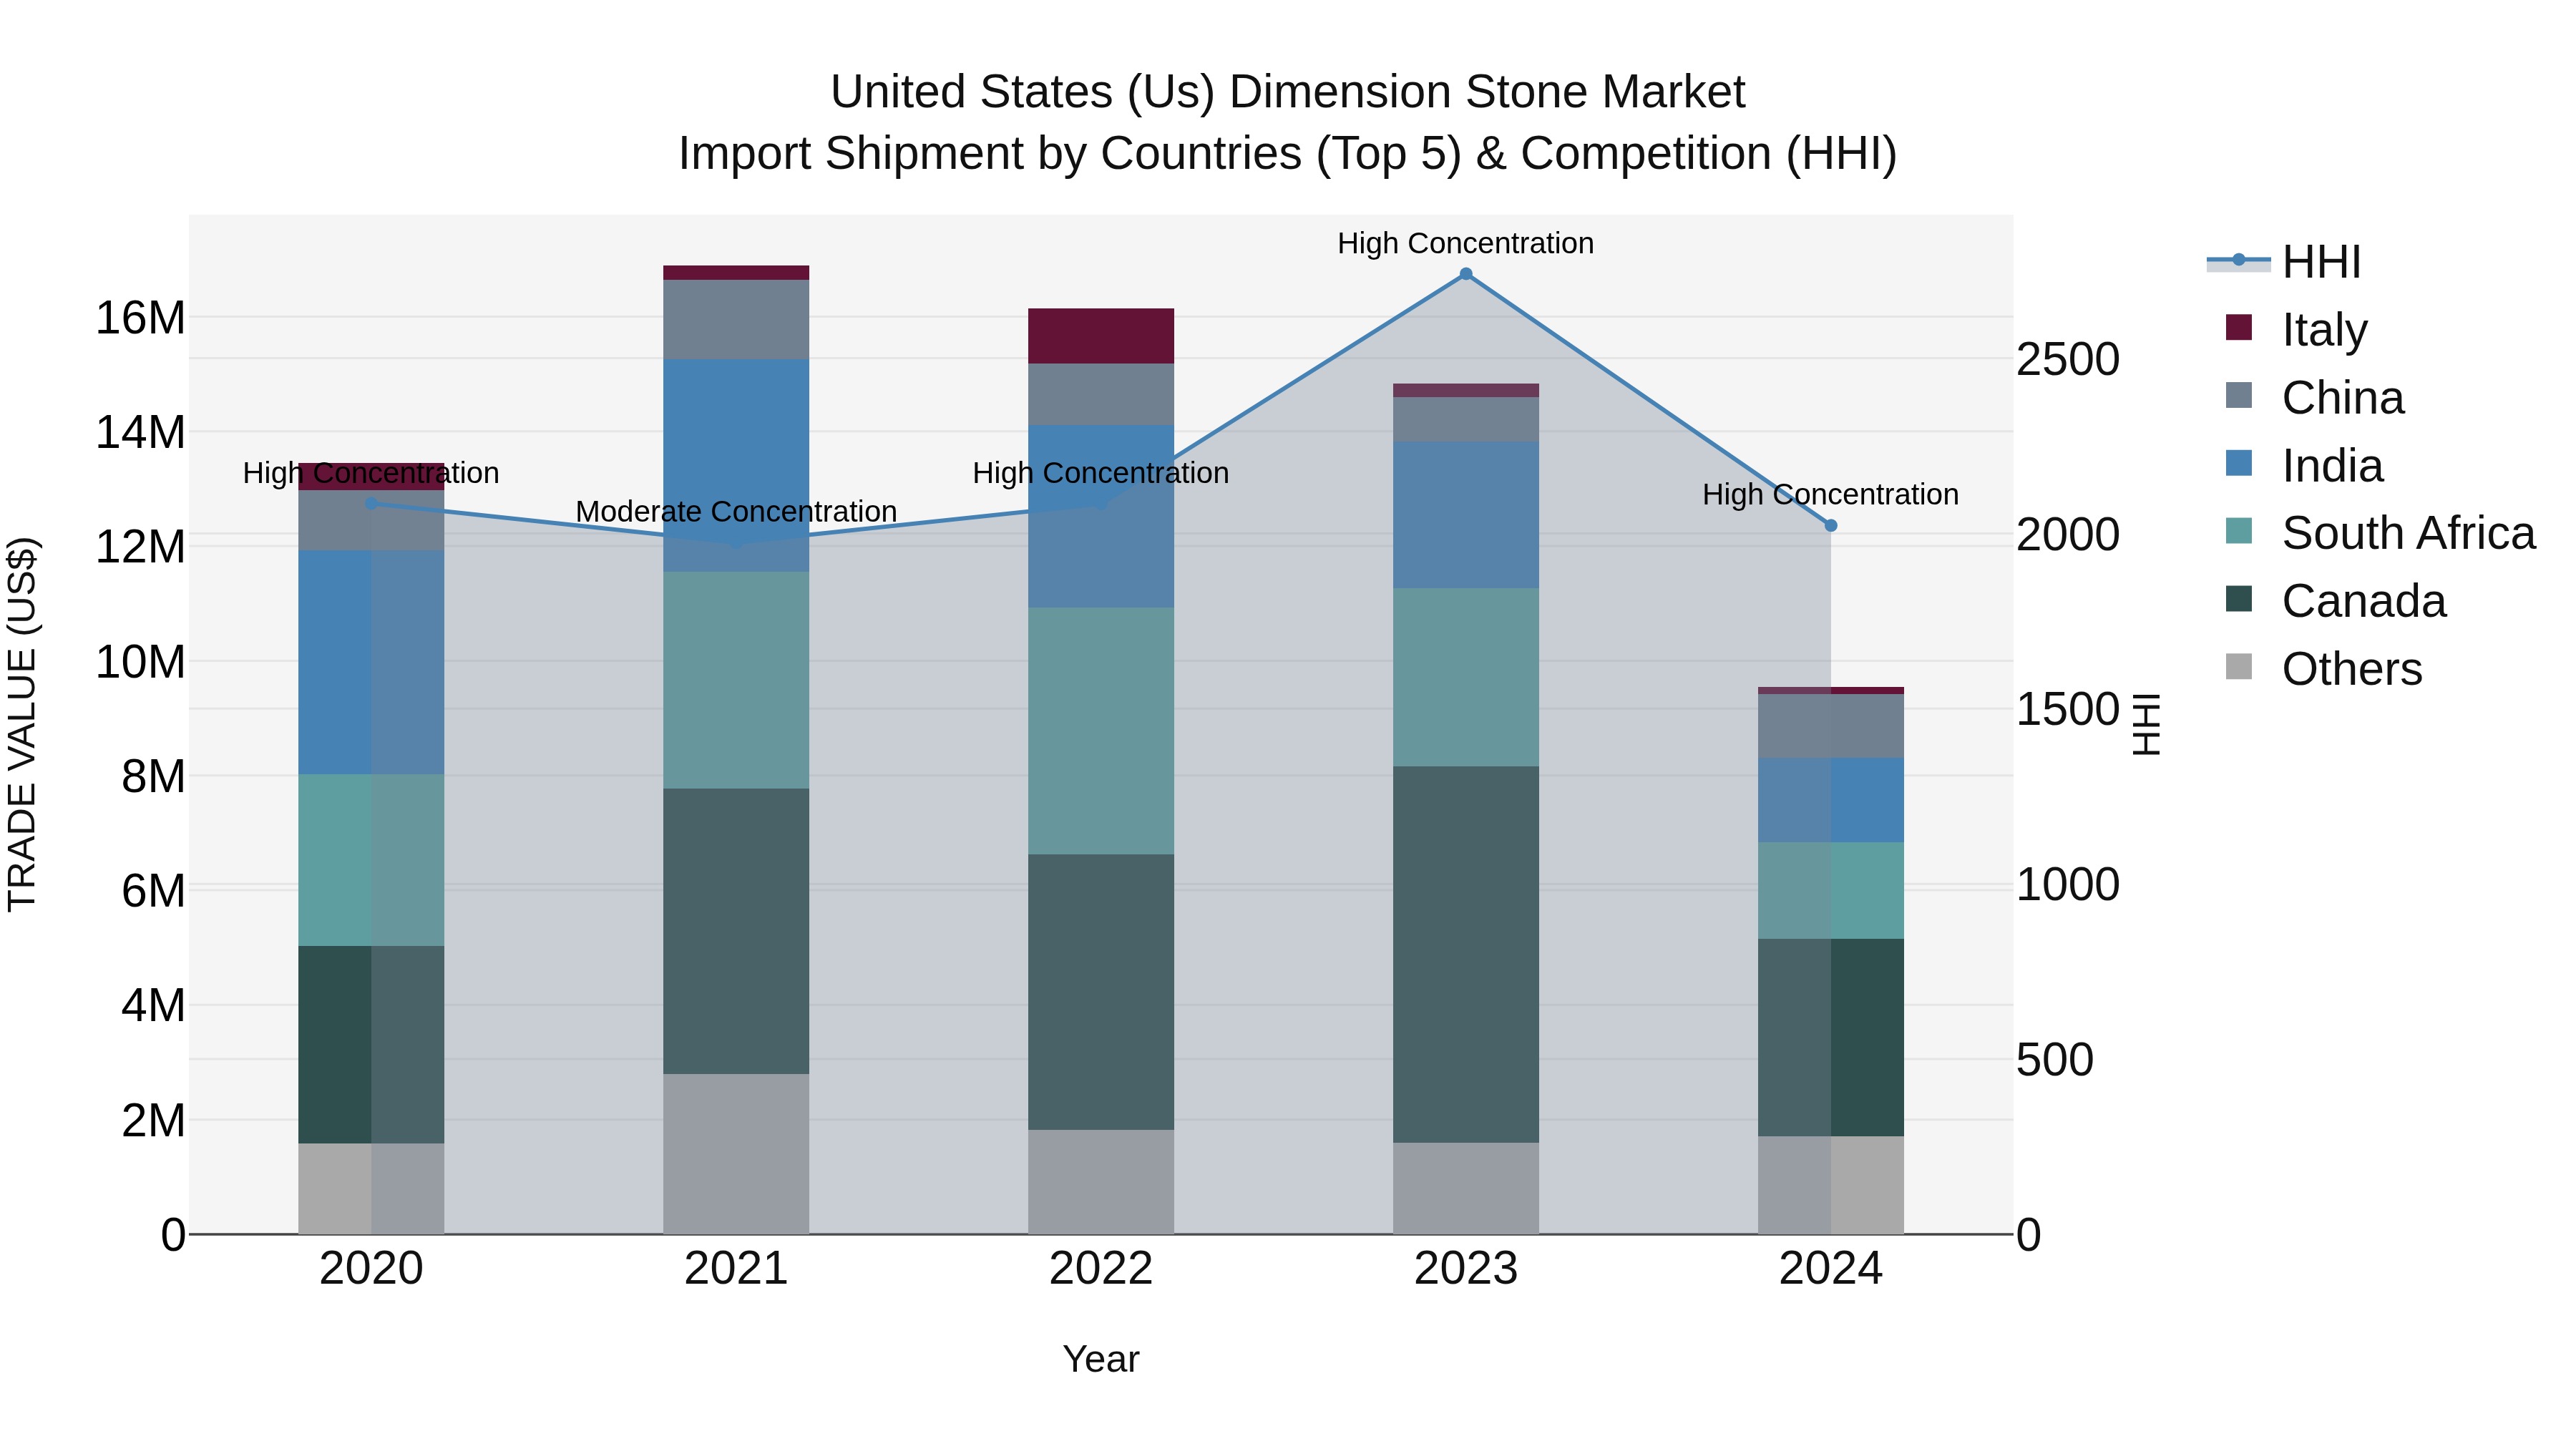Click the HHI line marker for 2020
The image size is (2576, 1449).
point(371,503)
